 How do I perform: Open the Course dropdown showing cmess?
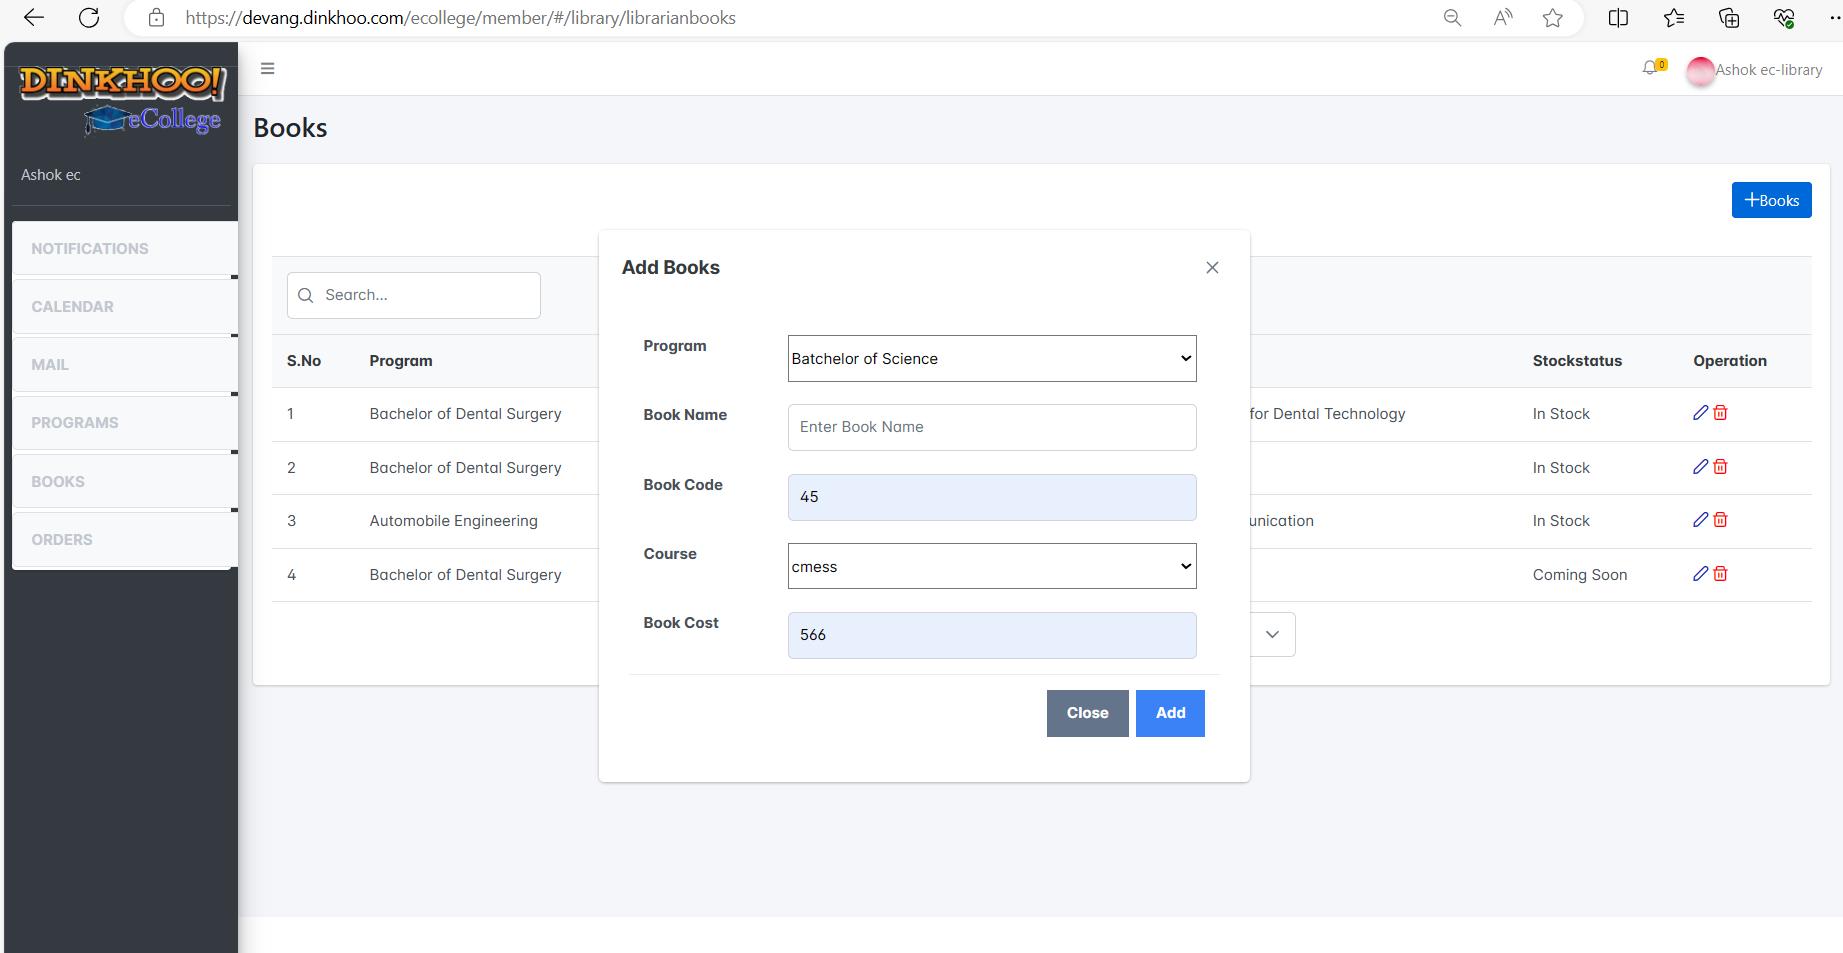point(992,566)
